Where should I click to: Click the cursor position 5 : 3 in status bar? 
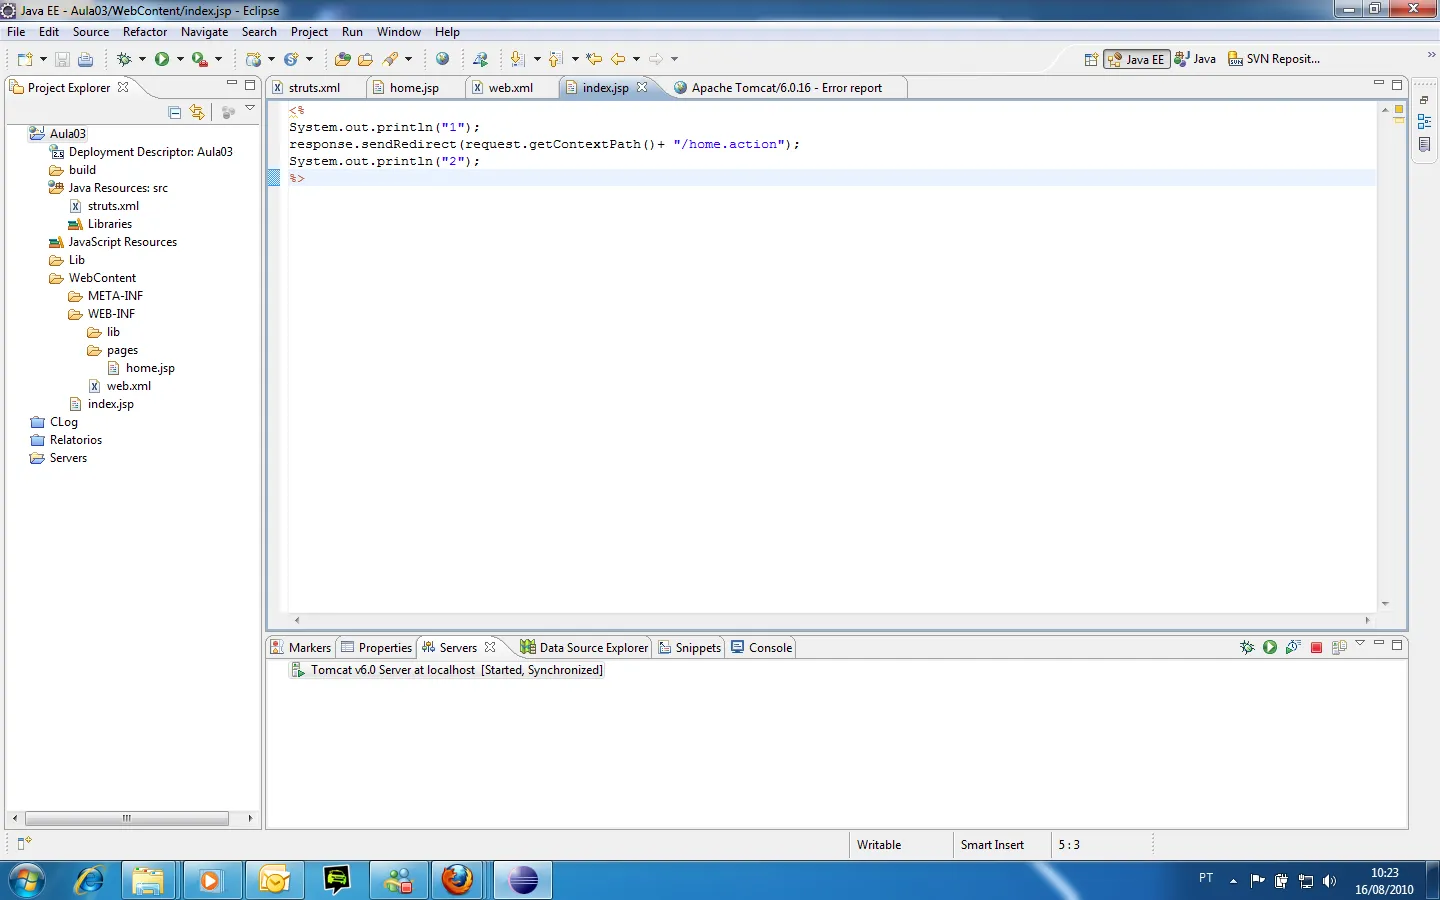(x=1069, y=845)
